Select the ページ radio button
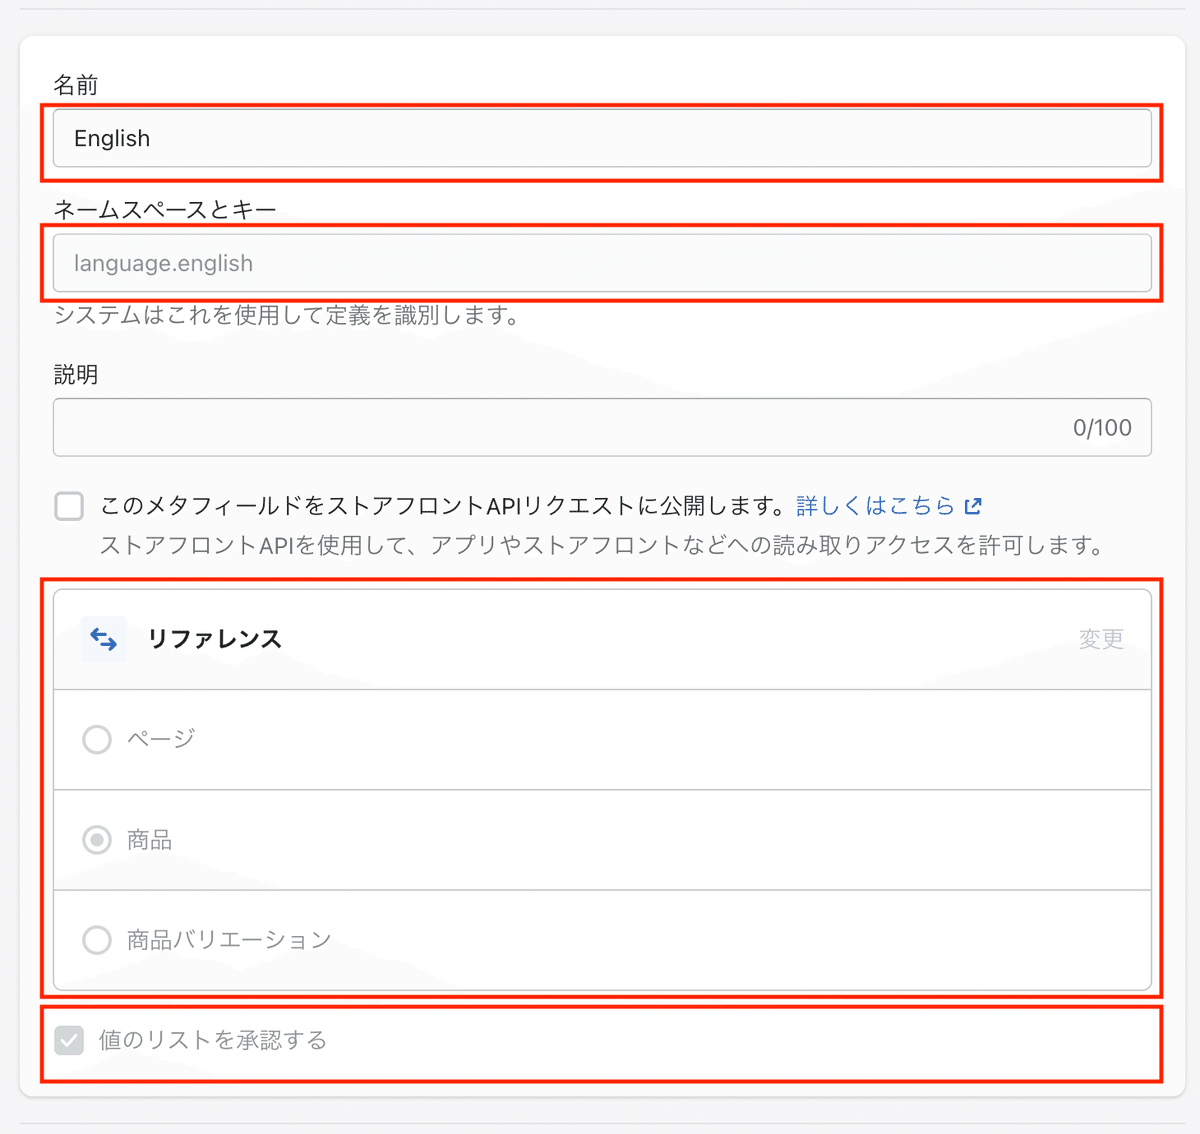Screen dimensions: 1200x1134 (97, 740)
